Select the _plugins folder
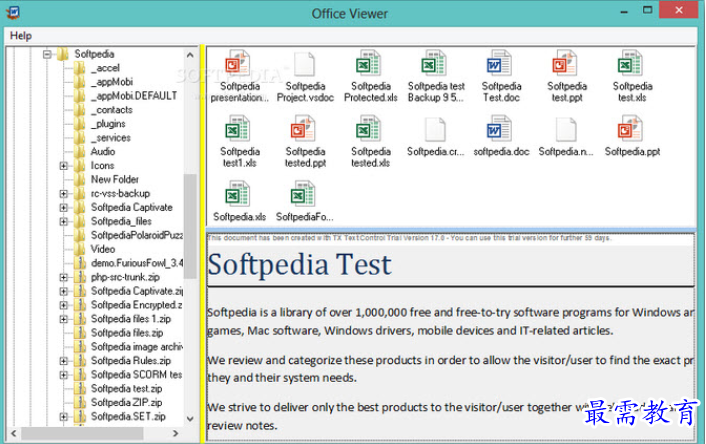The width and height of the screenshot is (706, 444). pyautogui.click(x=108, y=124)
